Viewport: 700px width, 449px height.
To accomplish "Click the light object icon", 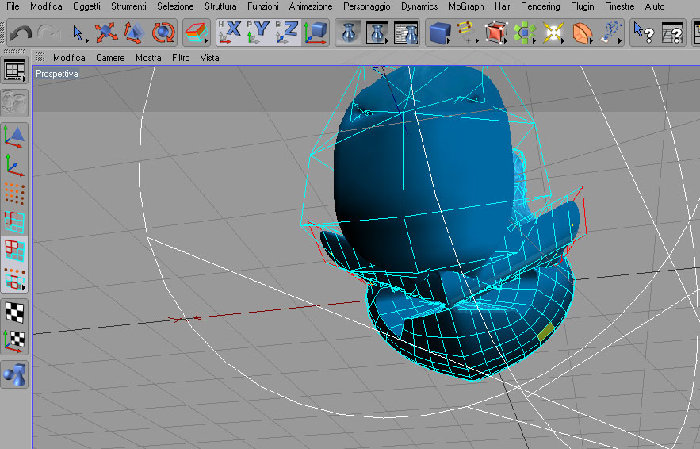I will tap(552, 33).
